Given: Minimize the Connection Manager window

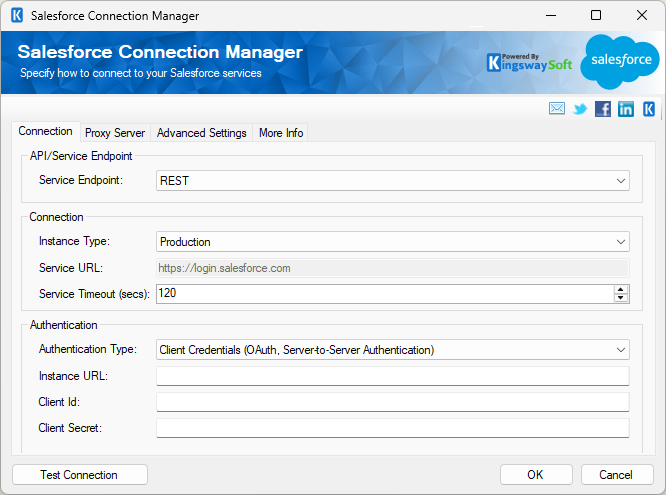Looking at the screenshot, I should point(551,16).
